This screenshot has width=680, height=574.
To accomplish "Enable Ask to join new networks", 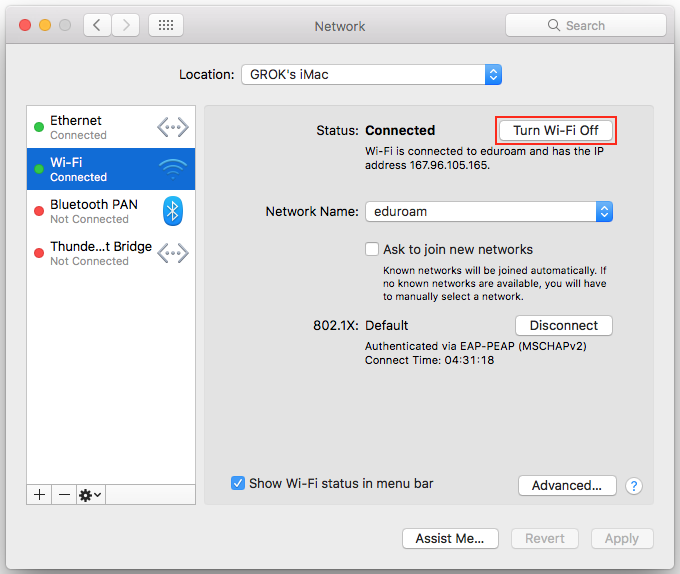I will [372, 249].
